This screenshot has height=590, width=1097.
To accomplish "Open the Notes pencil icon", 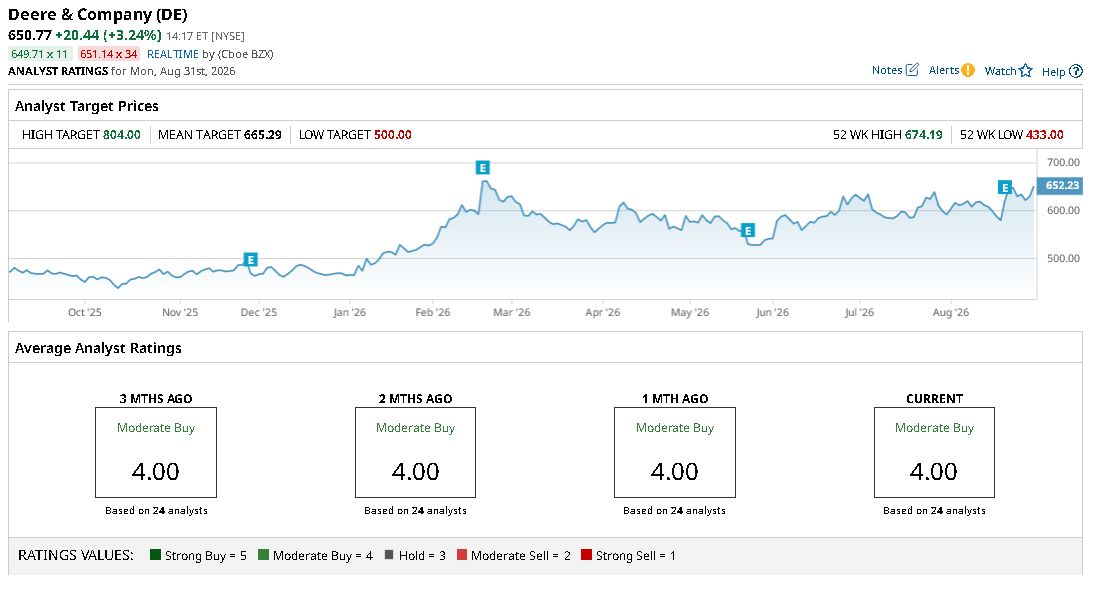I will pos(912,69).
